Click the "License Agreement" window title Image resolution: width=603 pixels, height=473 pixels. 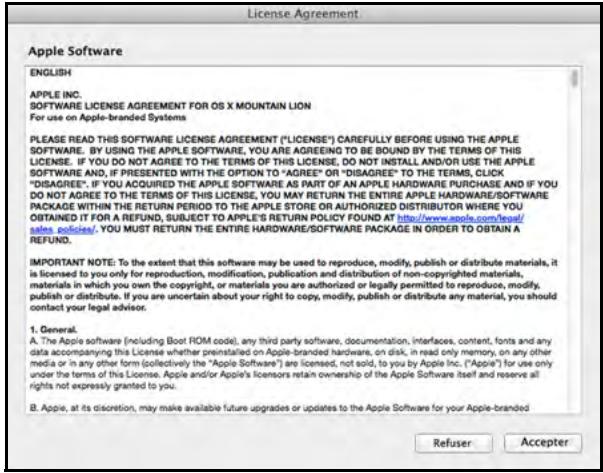click(x=303, y=14)
